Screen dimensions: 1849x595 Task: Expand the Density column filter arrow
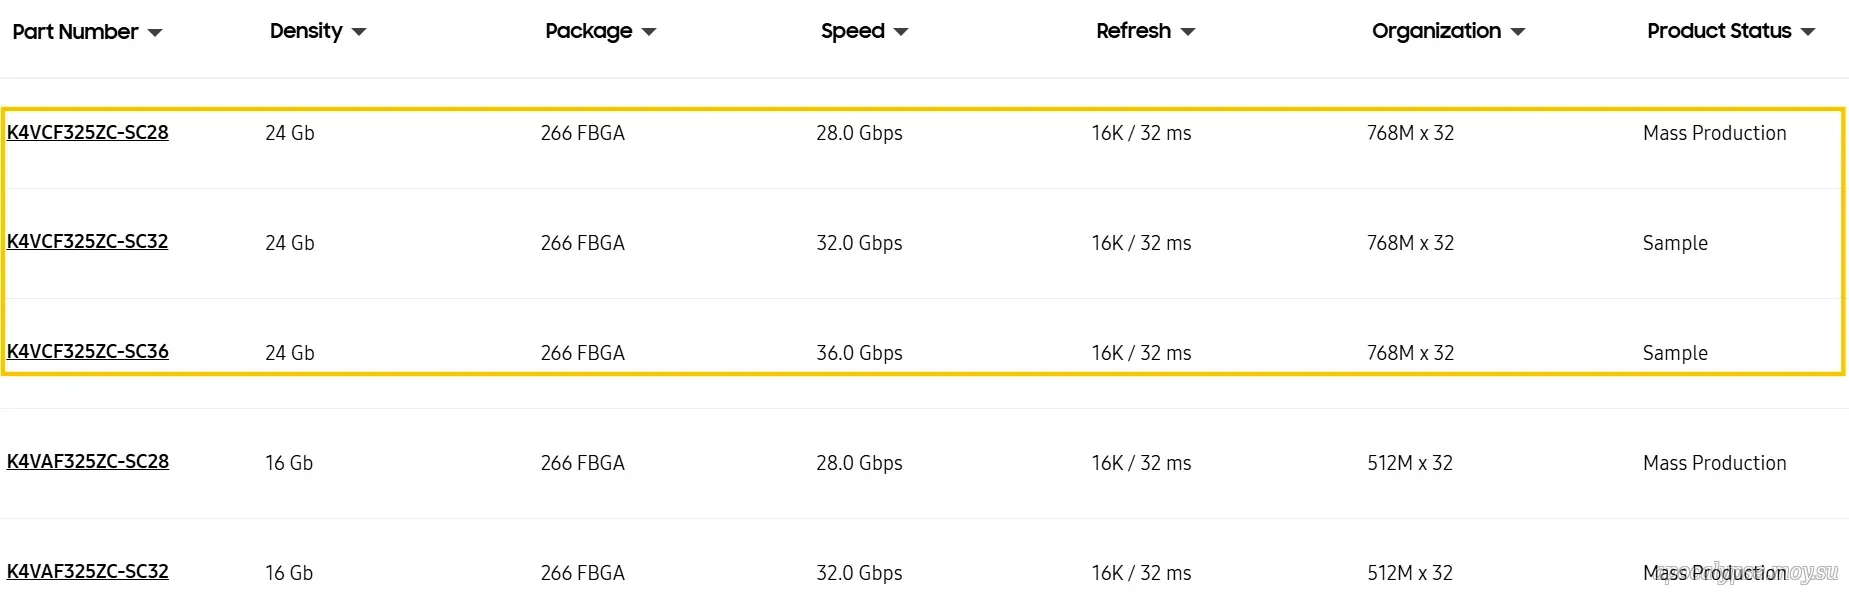point(359,33)
